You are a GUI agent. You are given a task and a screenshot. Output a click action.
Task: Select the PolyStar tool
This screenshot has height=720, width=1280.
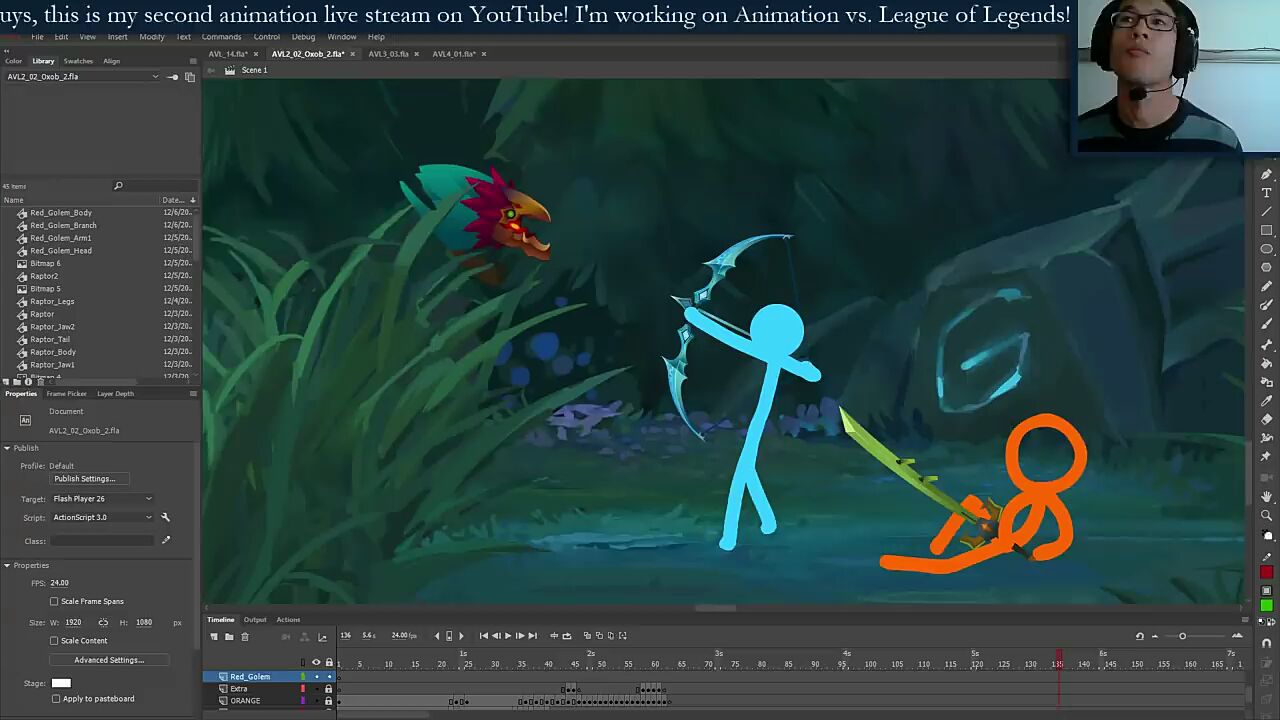point(1266,268)
